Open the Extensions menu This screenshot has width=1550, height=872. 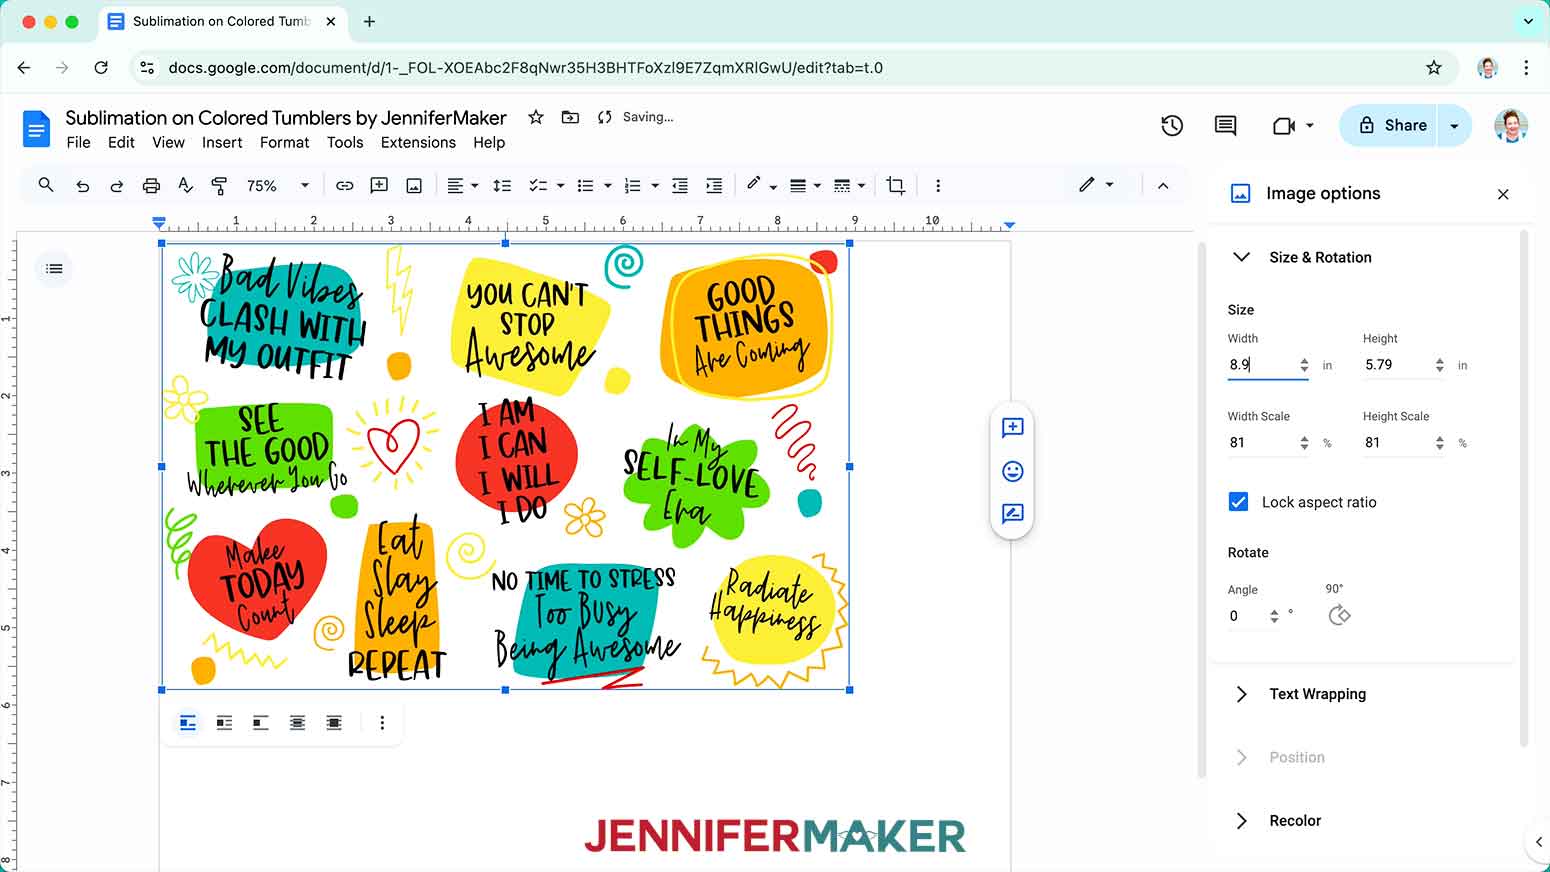pyautogui.click(x=418, y=143)
